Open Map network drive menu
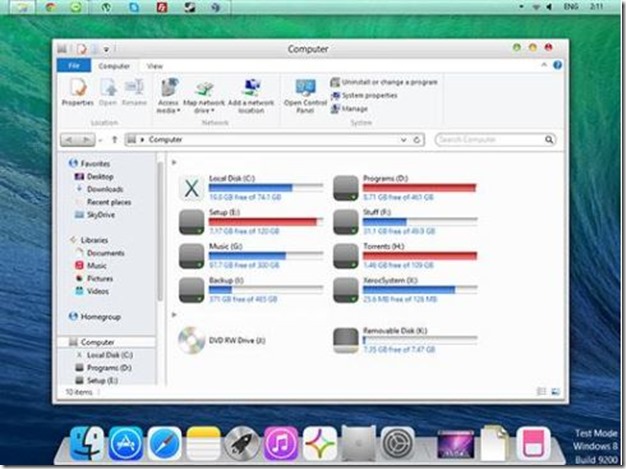 (x=204, y=97)
